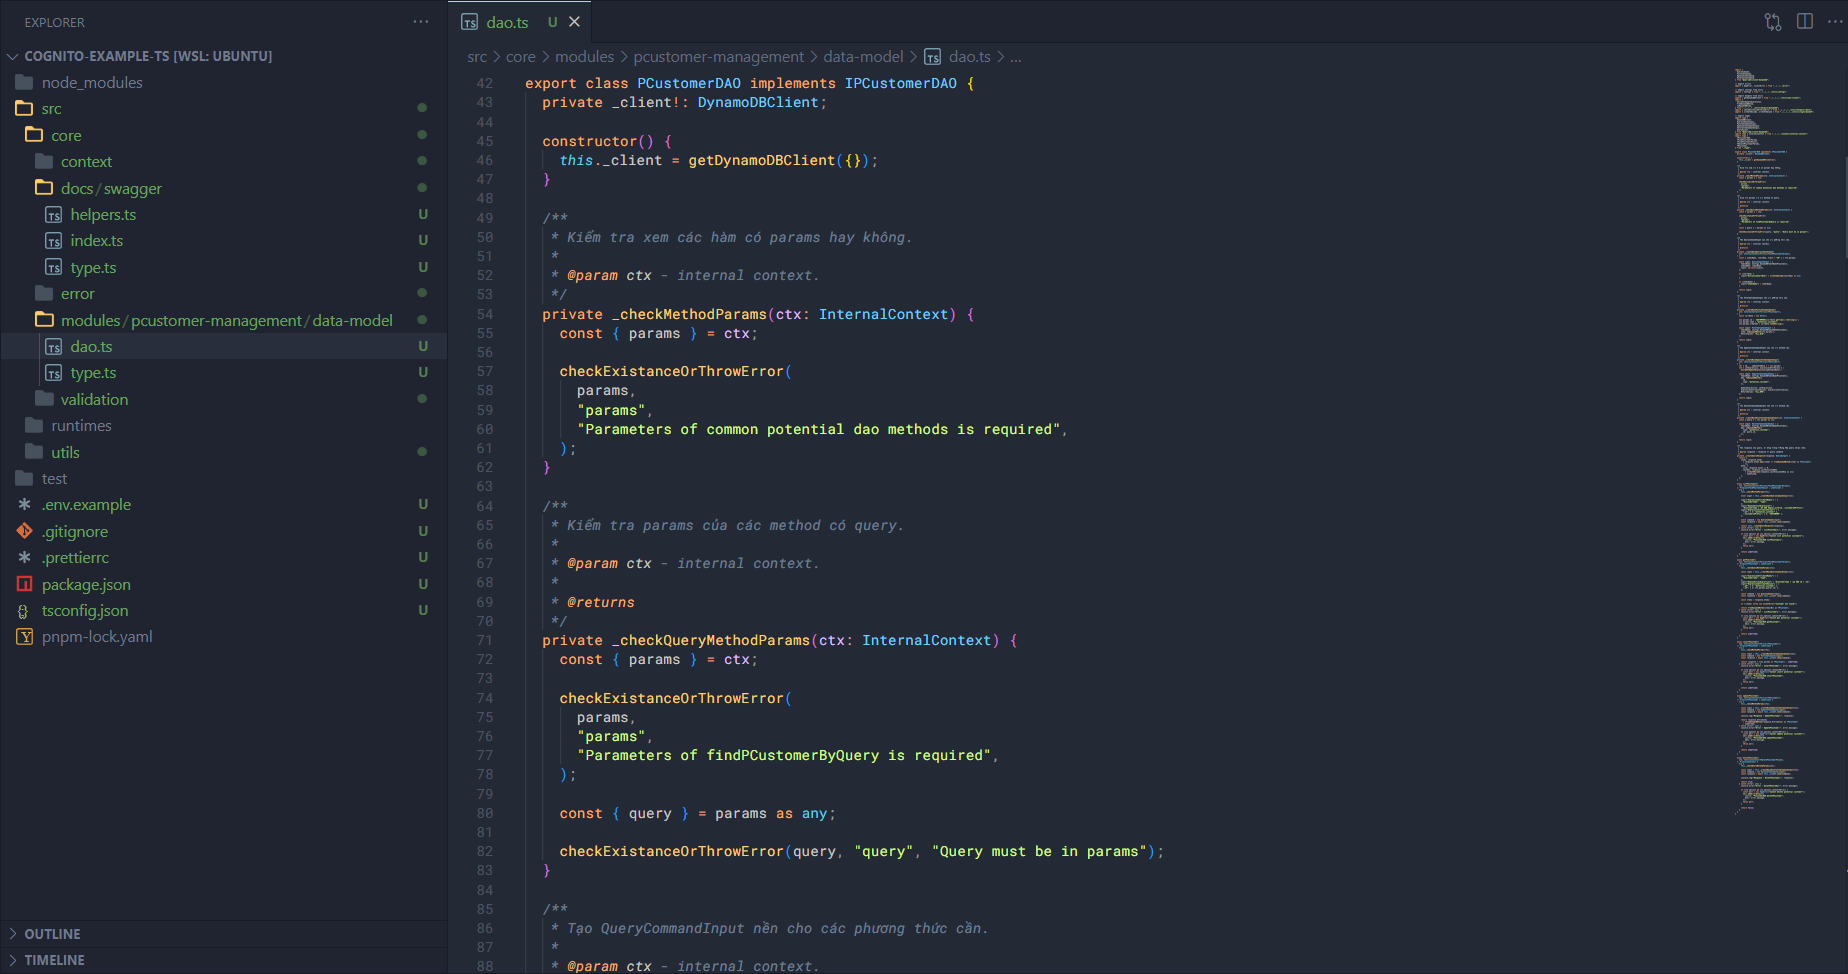The image size is (1848, 974).
Task: Open the Explorer more actions ellipsis
Action: tap(421, 22)
